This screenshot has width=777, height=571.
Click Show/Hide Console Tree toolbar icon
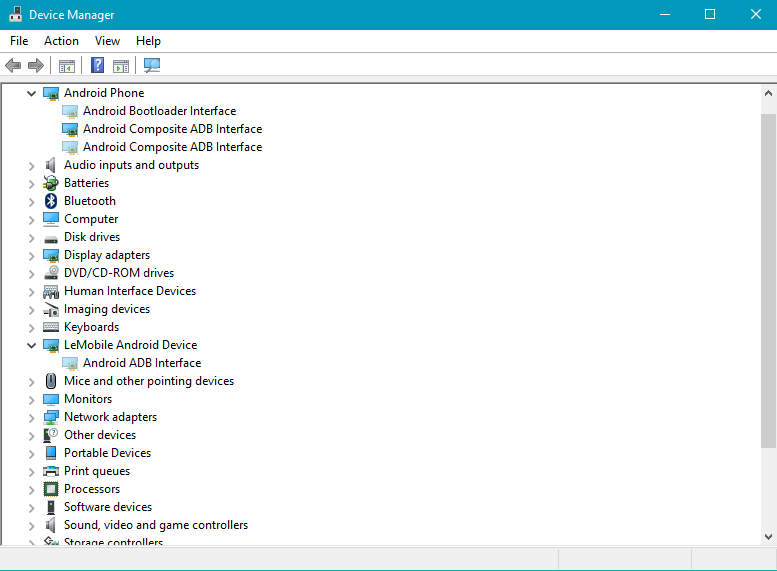pos(67,66)
